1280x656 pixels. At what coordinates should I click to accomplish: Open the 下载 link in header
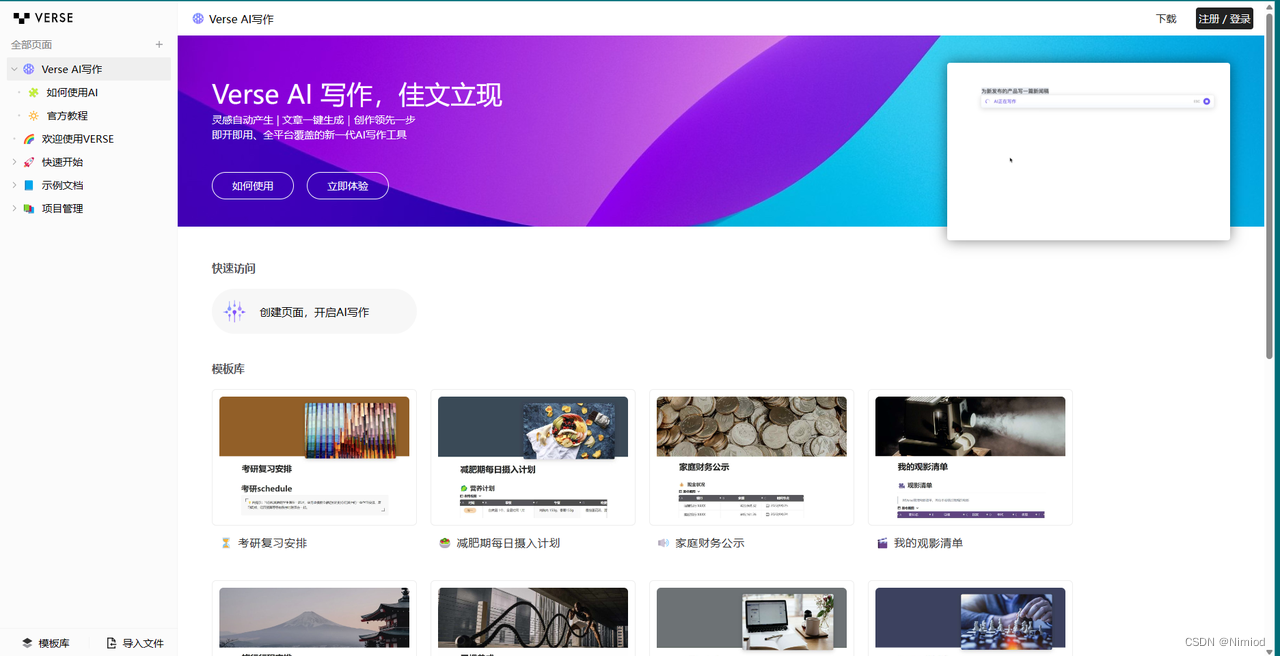tap(1166, 19)
